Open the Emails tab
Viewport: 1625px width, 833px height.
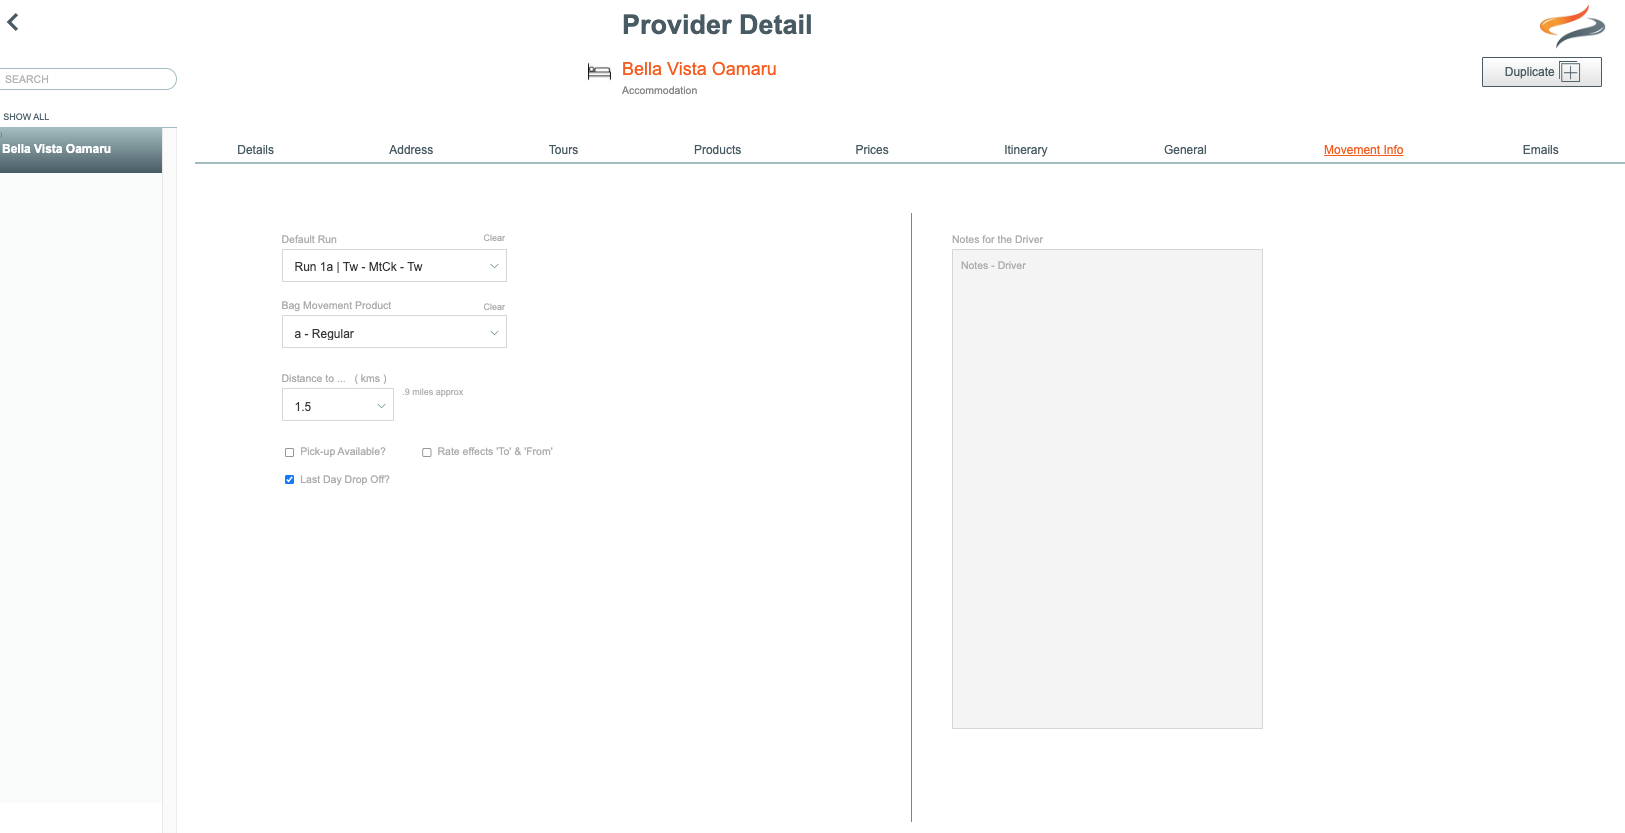point(1540,150)
